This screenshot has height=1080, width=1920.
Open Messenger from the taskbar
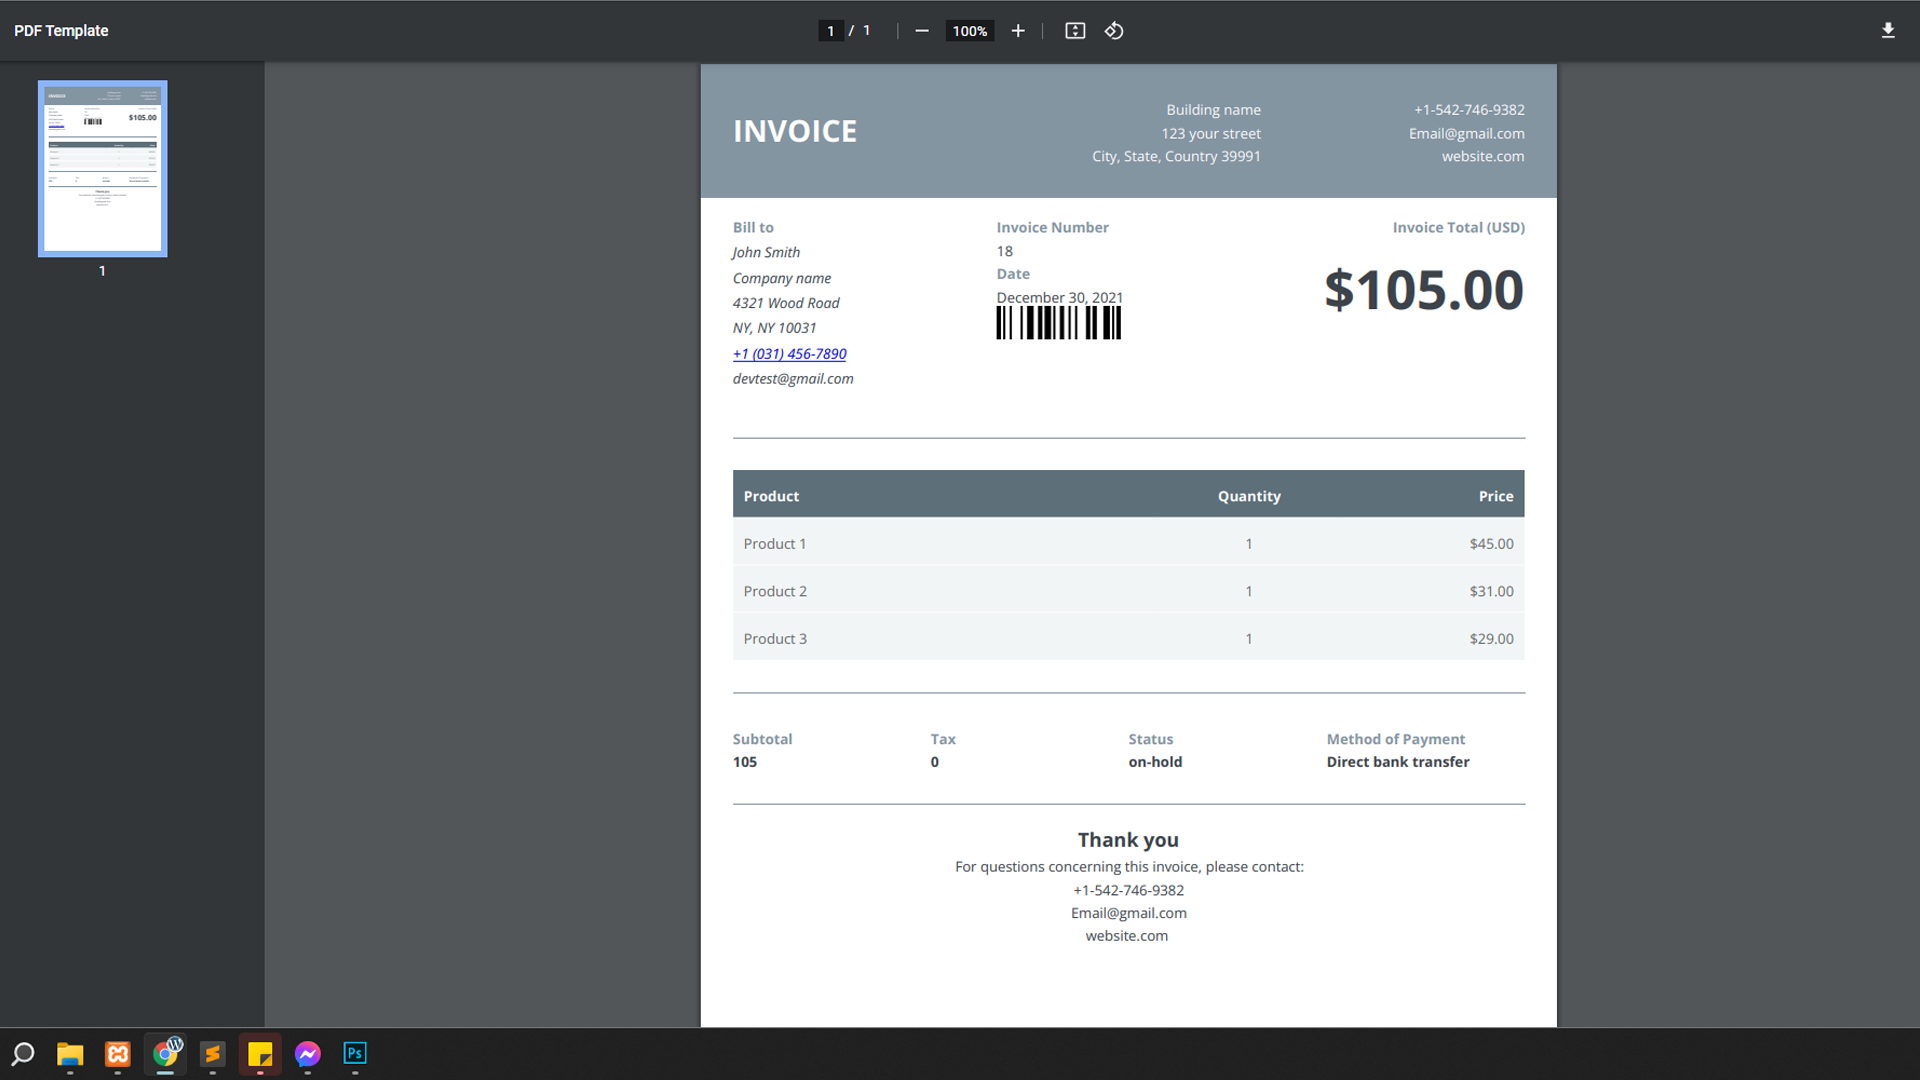(308, 1054)
